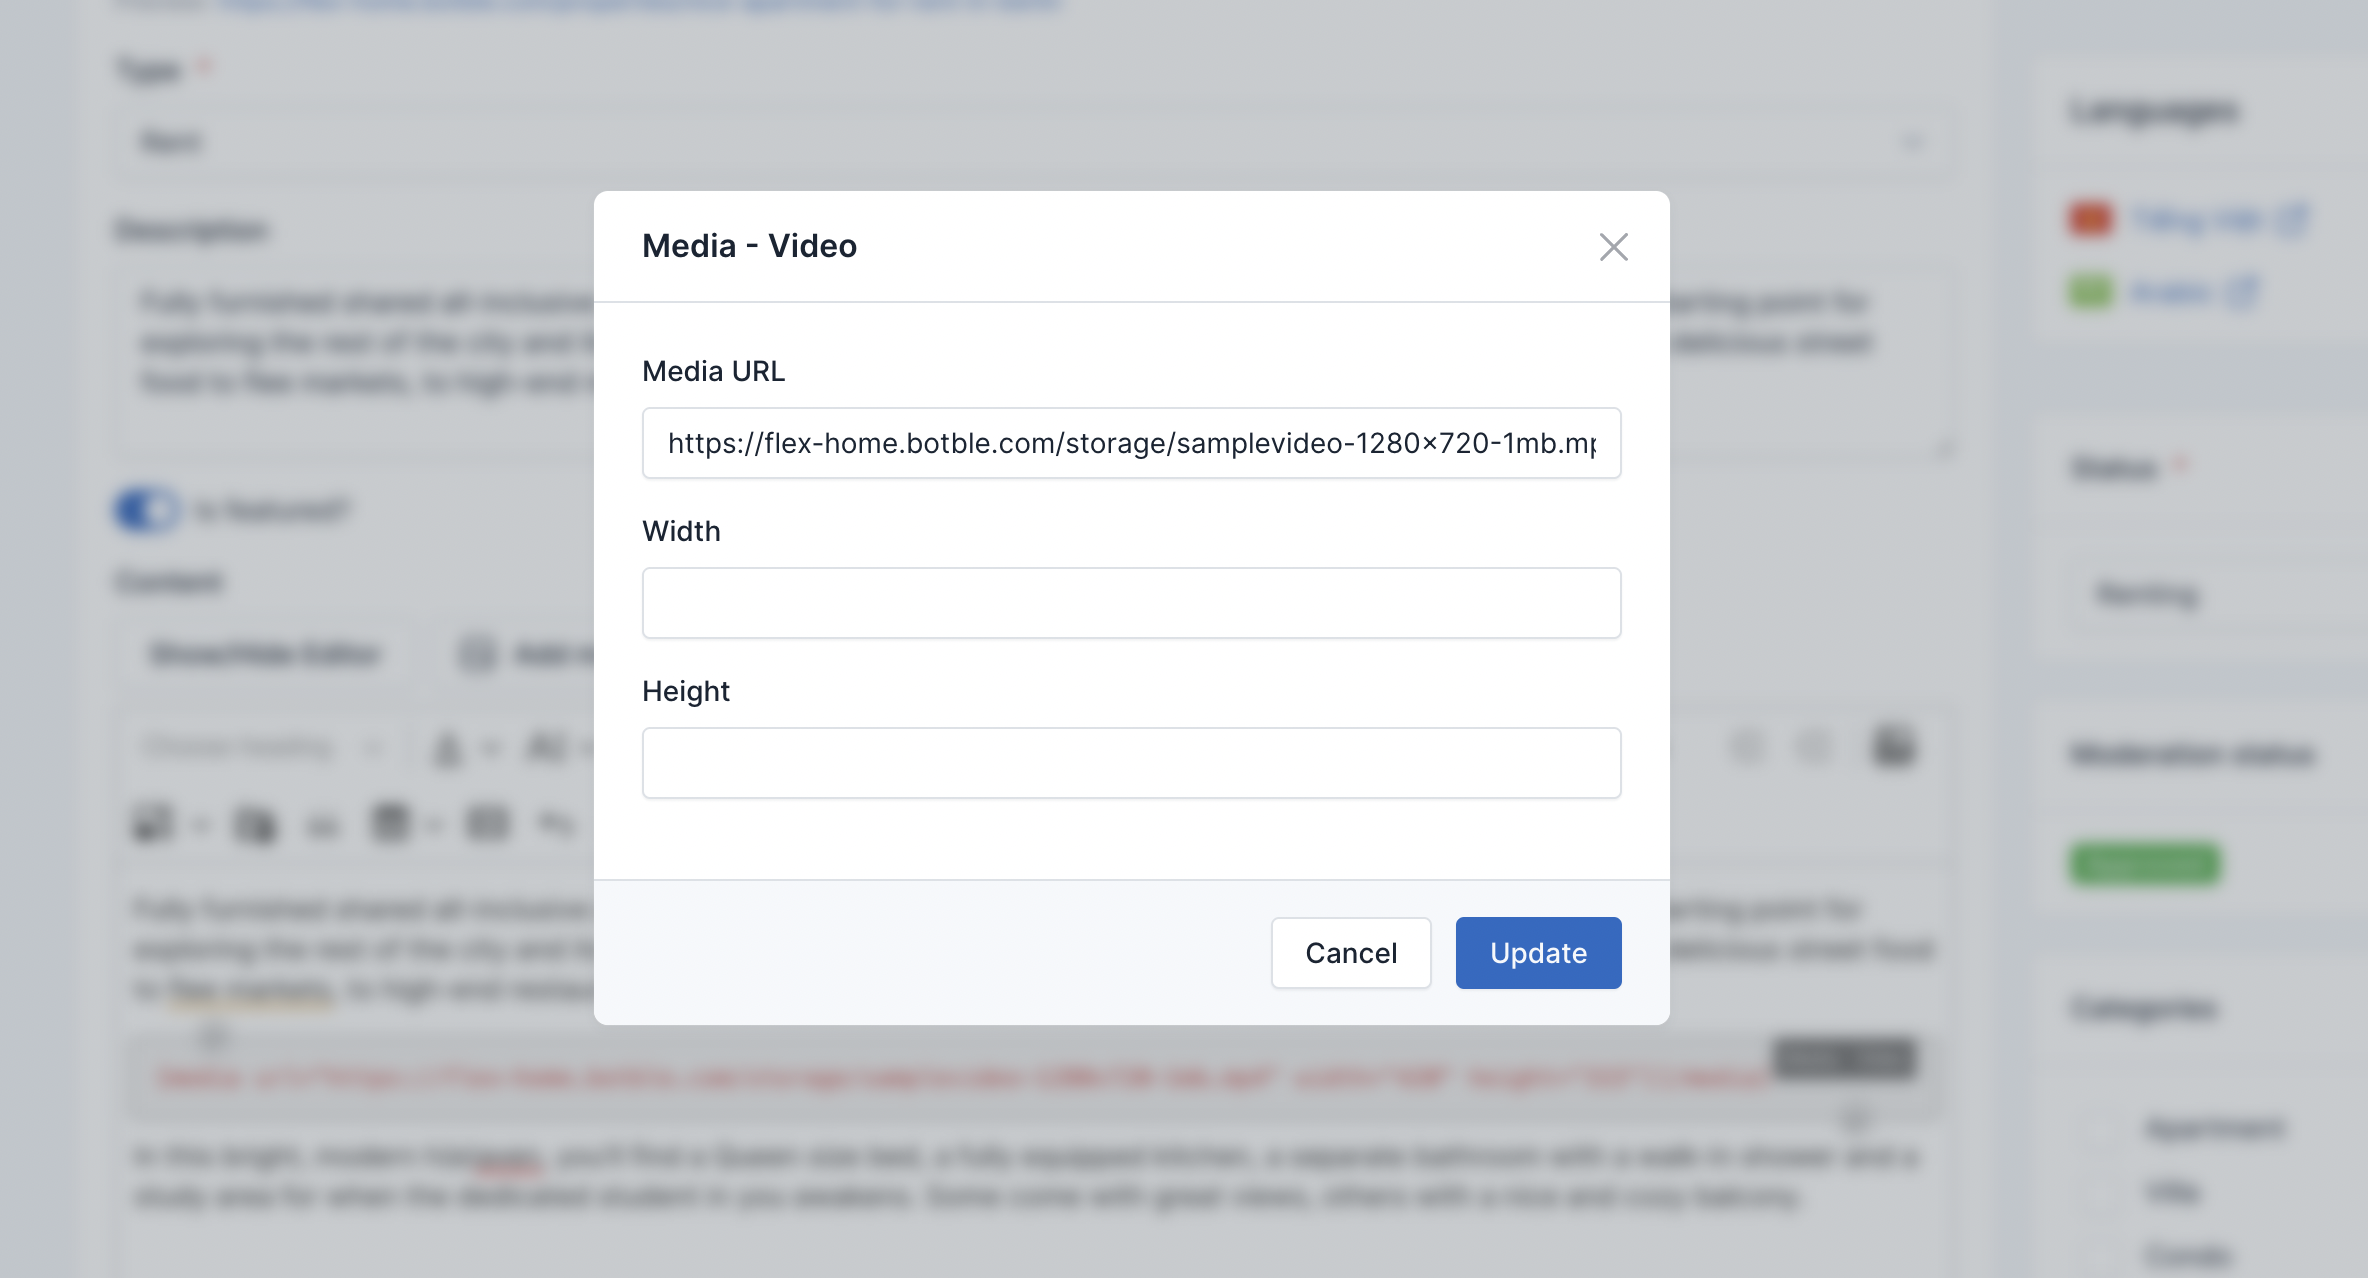
Task: Click the blue Update button
Action: (x=1538, y=953)
